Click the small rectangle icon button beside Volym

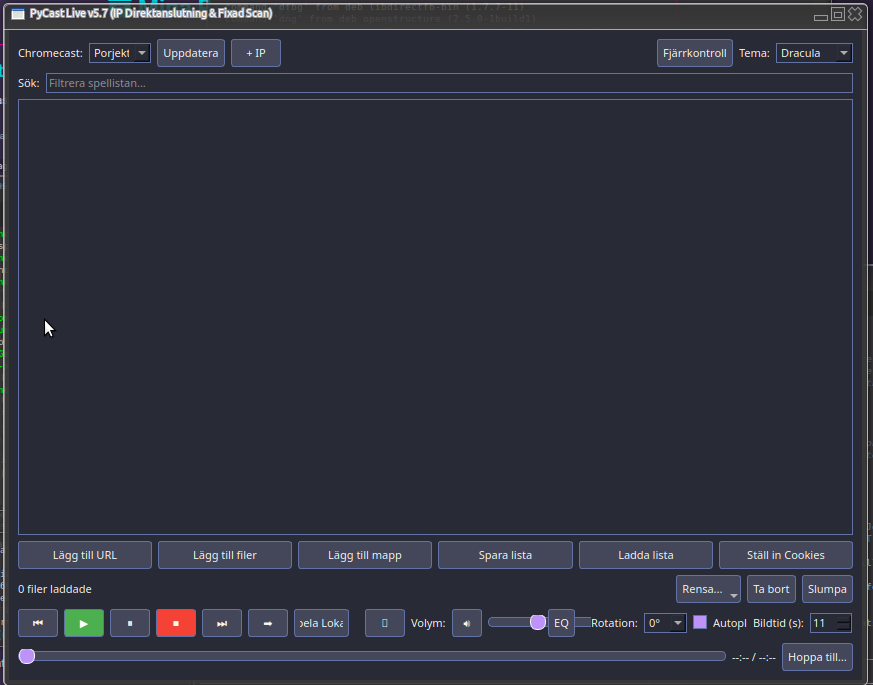click(x=385, y=623)
